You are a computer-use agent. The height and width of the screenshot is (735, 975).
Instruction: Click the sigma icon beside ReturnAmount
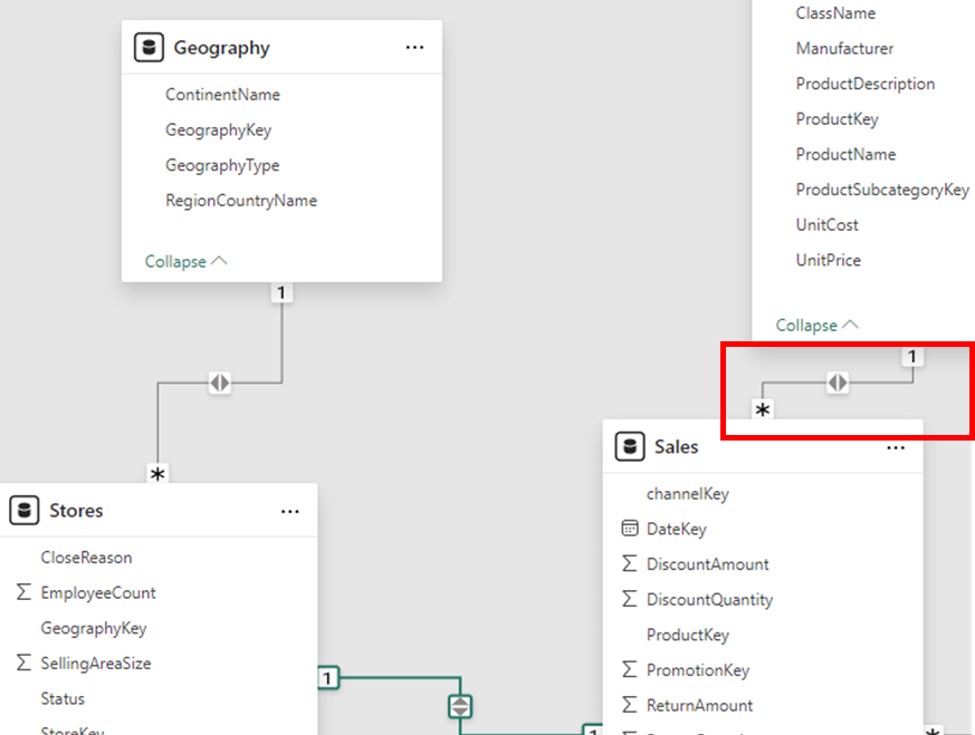click(x=629, y=705)
